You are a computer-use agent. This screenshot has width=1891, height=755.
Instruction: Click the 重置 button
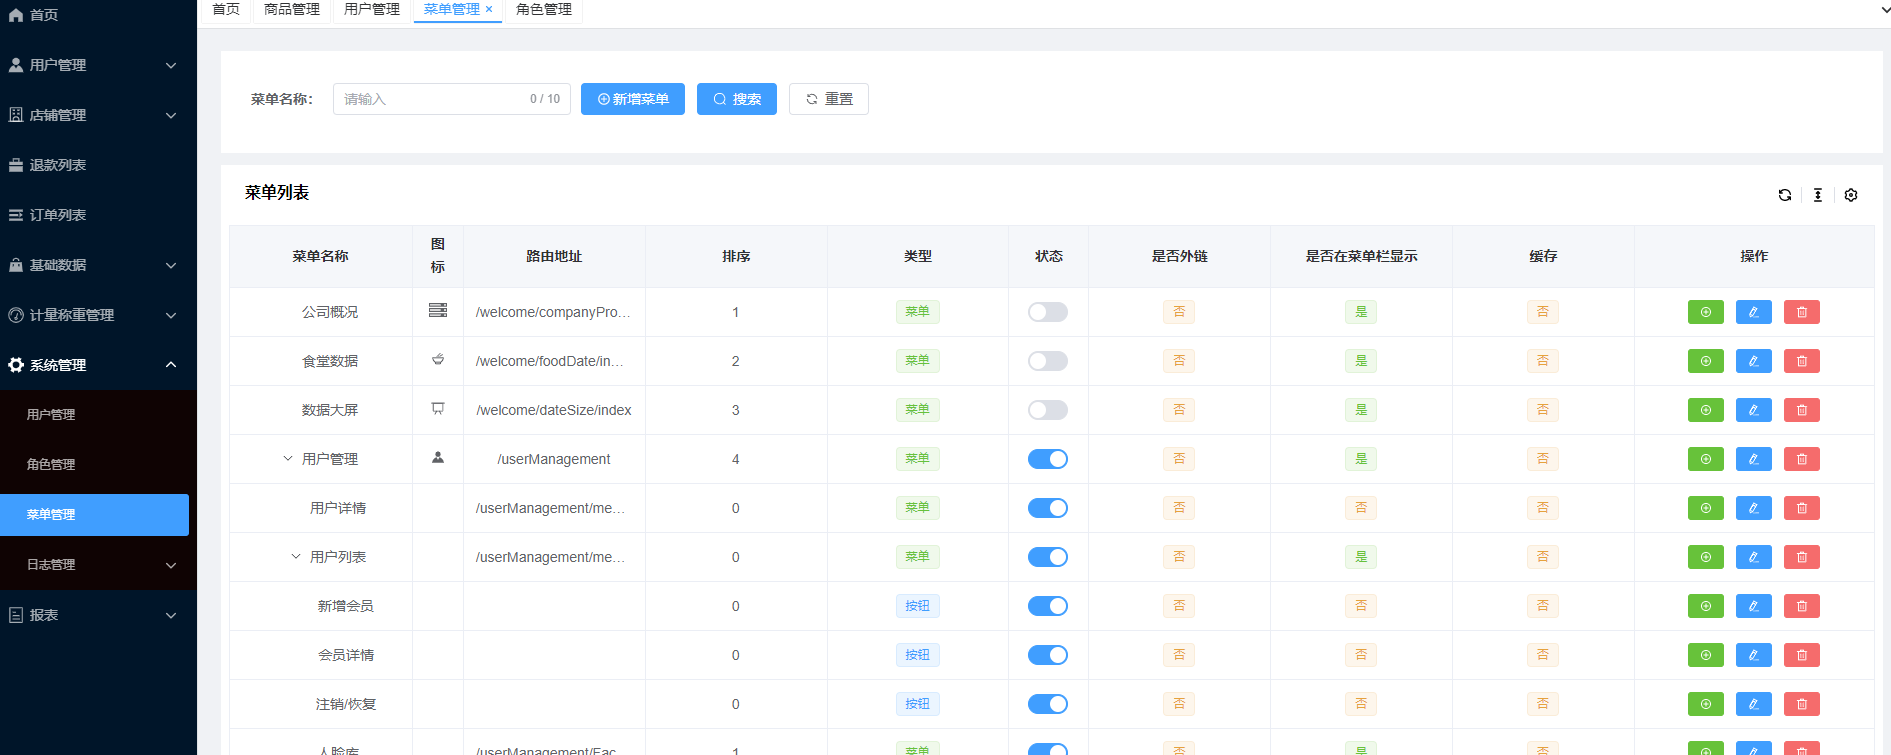tap(829, 99)
